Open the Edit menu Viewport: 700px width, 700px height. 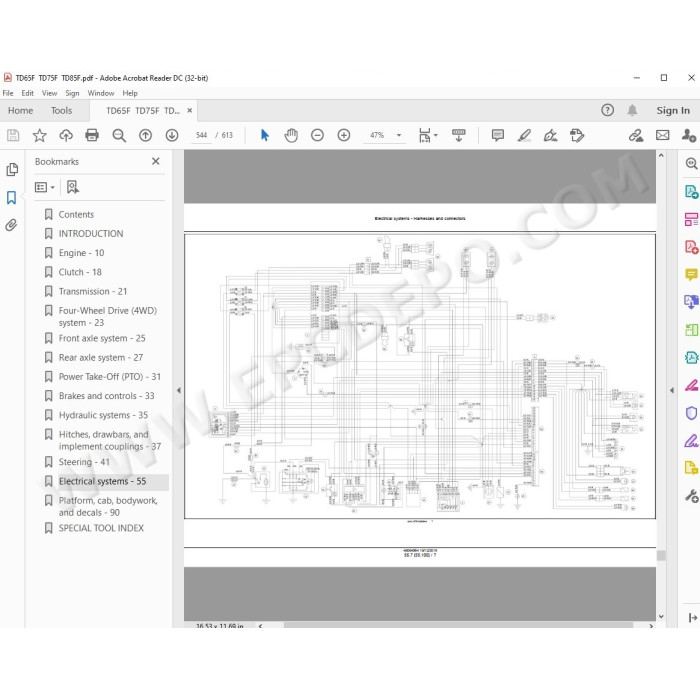coord(27,93)
